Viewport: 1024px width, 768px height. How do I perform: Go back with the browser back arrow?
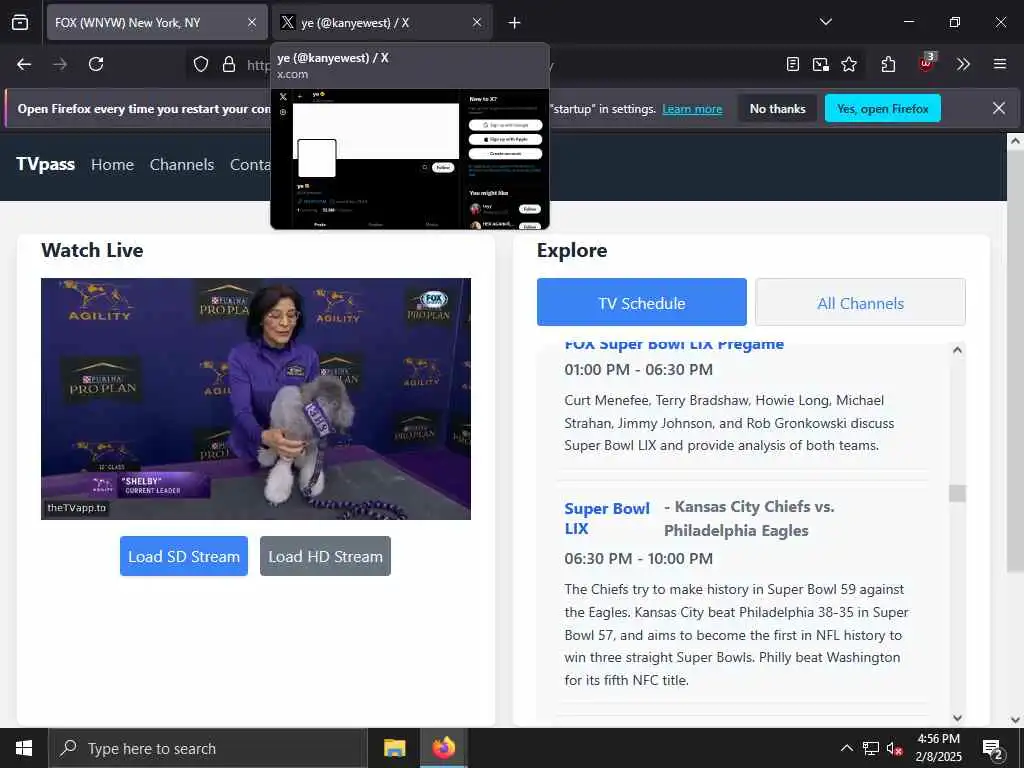pyautogui.click(x=24, y=64)
